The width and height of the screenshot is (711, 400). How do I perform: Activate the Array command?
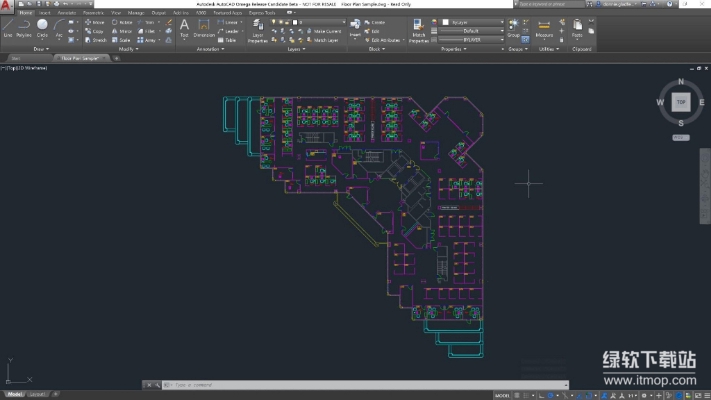pyautogui.click(x=147, y=40)
